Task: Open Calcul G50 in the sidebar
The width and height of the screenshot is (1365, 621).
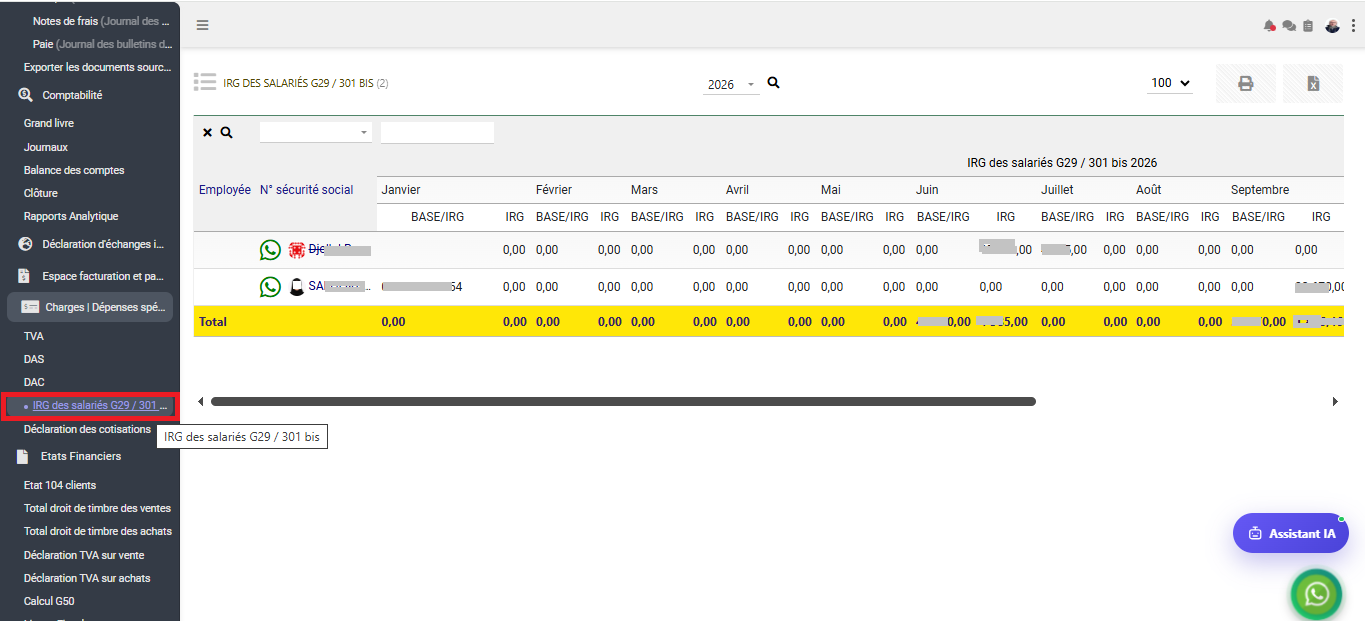Action: (49, 601)
